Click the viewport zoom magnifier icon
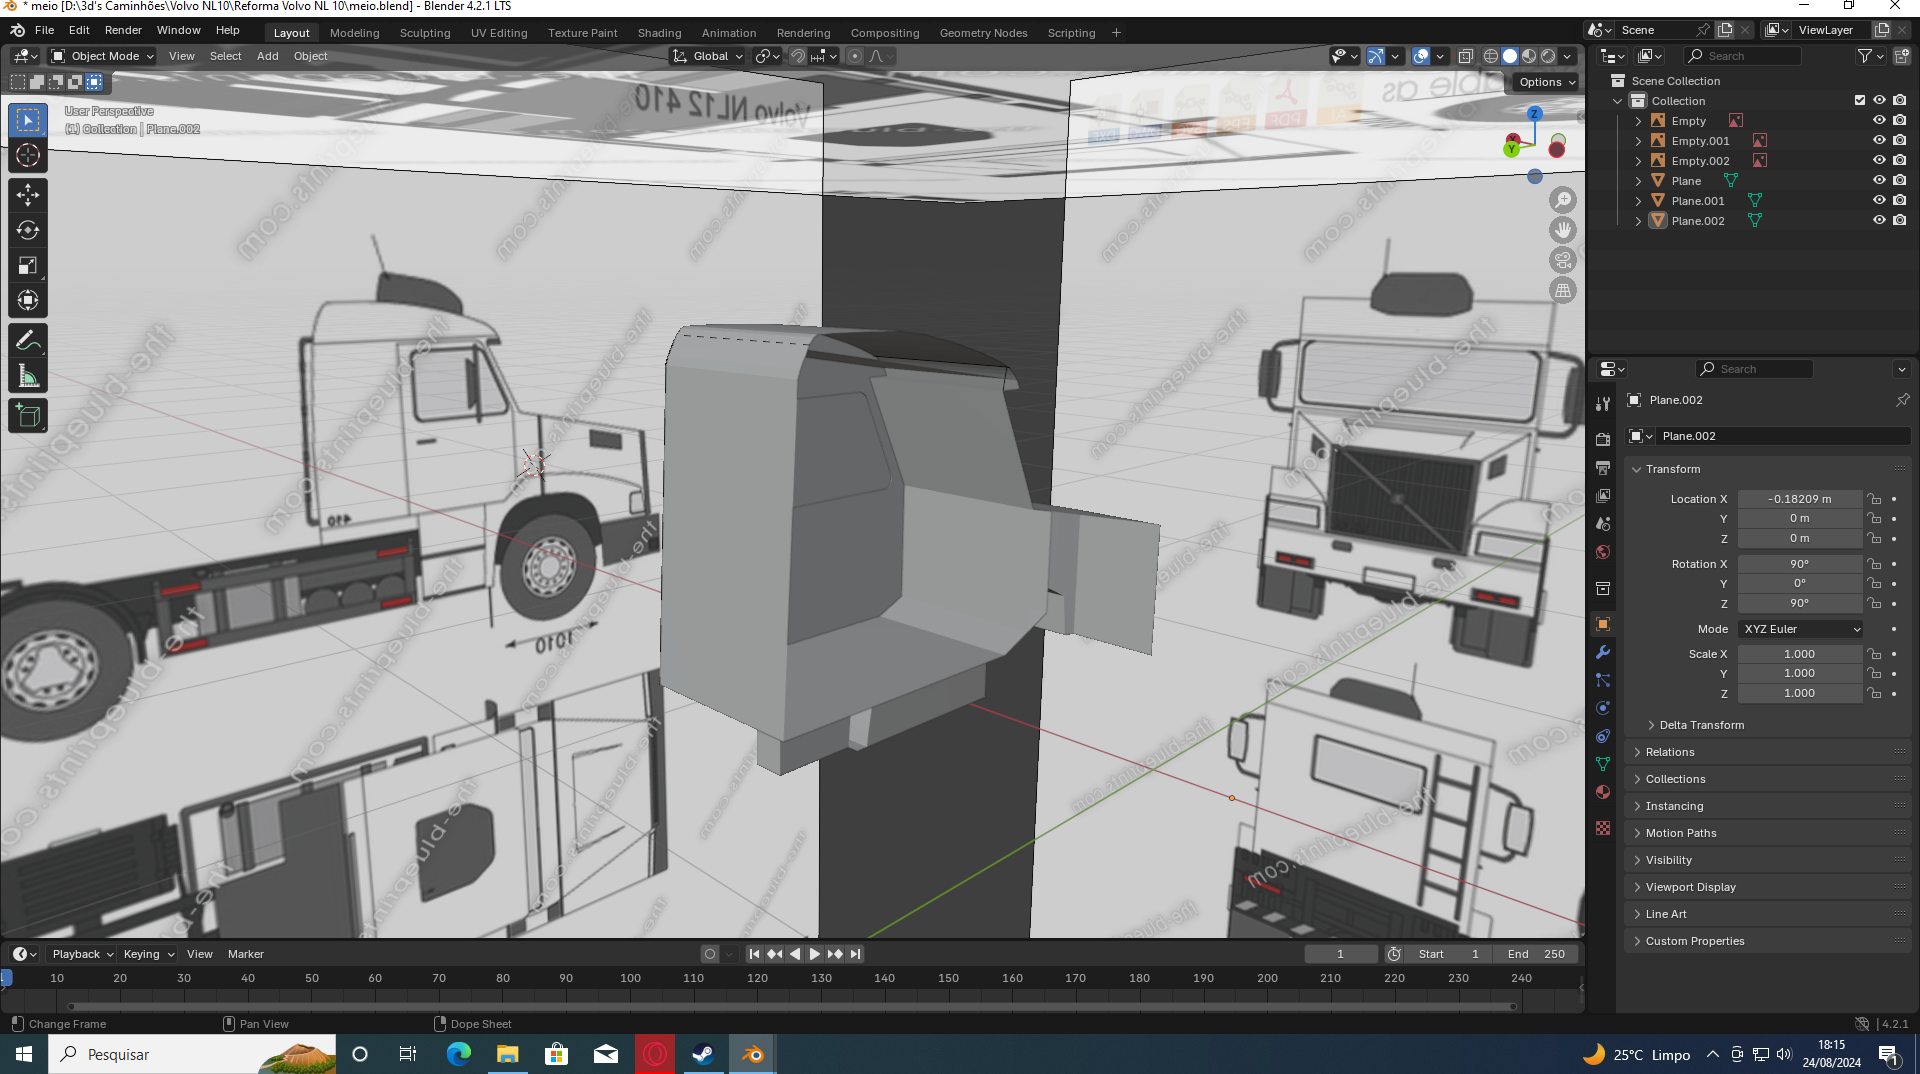1920x1074 pixels. pos(1562,200)
